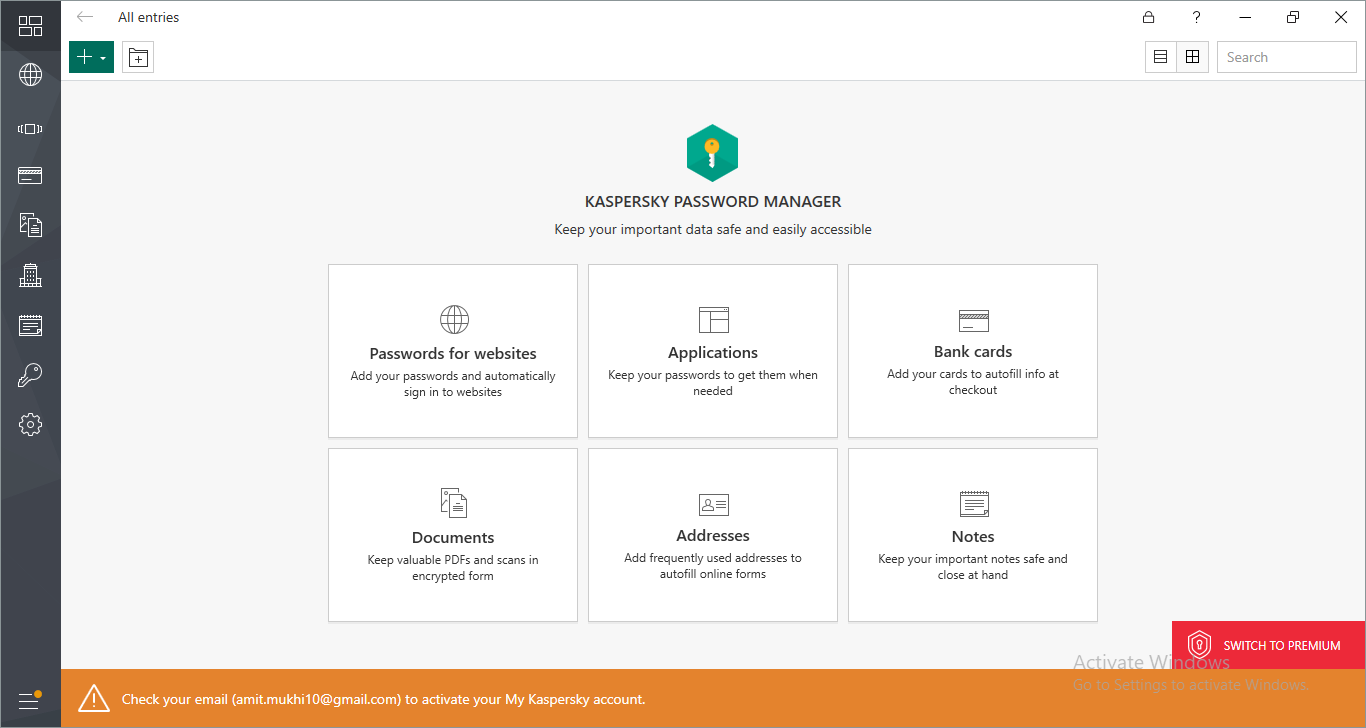Click the "All entries" title text
This screenshot has width=1366, height=728.
coord(149,17)
